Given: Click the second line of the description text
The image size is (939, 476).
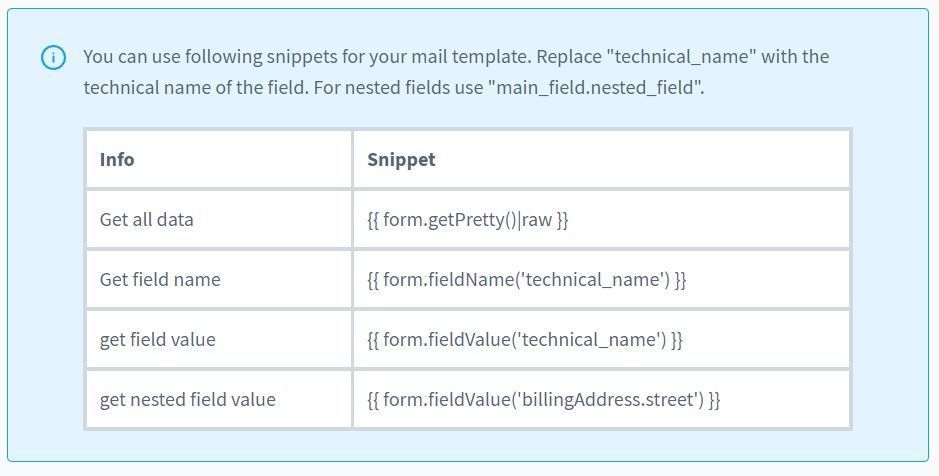Looking at the screenshot, I should click(x=394, y=87).
